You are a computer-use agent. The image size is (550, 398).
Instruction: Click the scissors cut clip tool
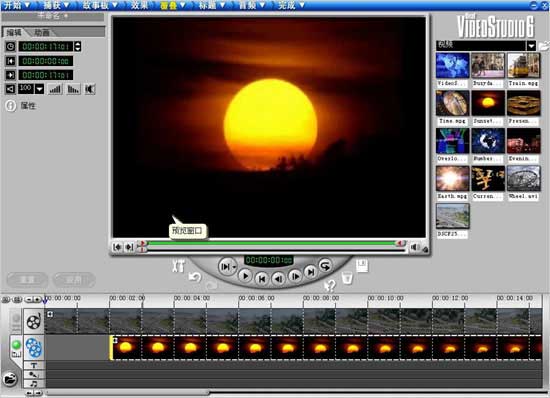[178, 266]
